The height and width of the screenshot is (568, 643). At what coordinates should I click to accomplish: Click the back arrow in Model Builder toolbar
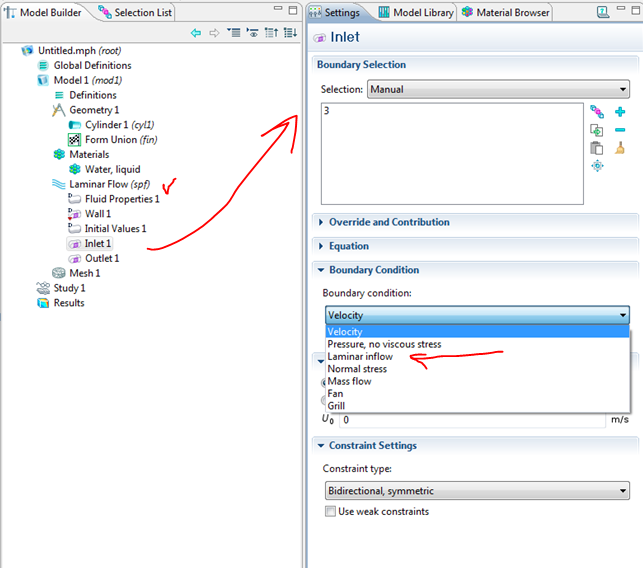pos(196,33)
